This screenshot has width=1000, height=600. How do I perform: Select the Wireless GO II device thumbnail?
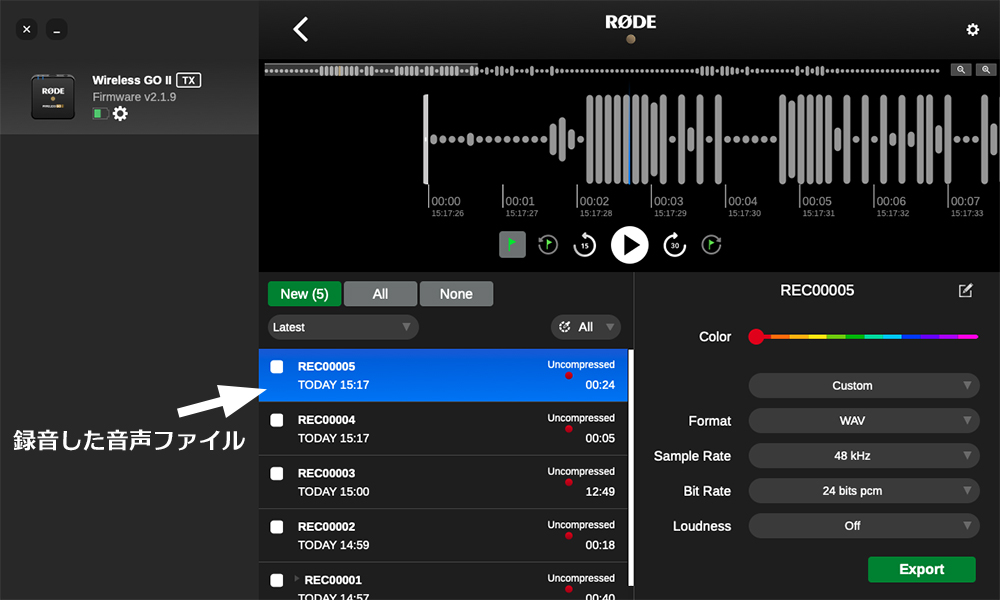coord(53,97)
